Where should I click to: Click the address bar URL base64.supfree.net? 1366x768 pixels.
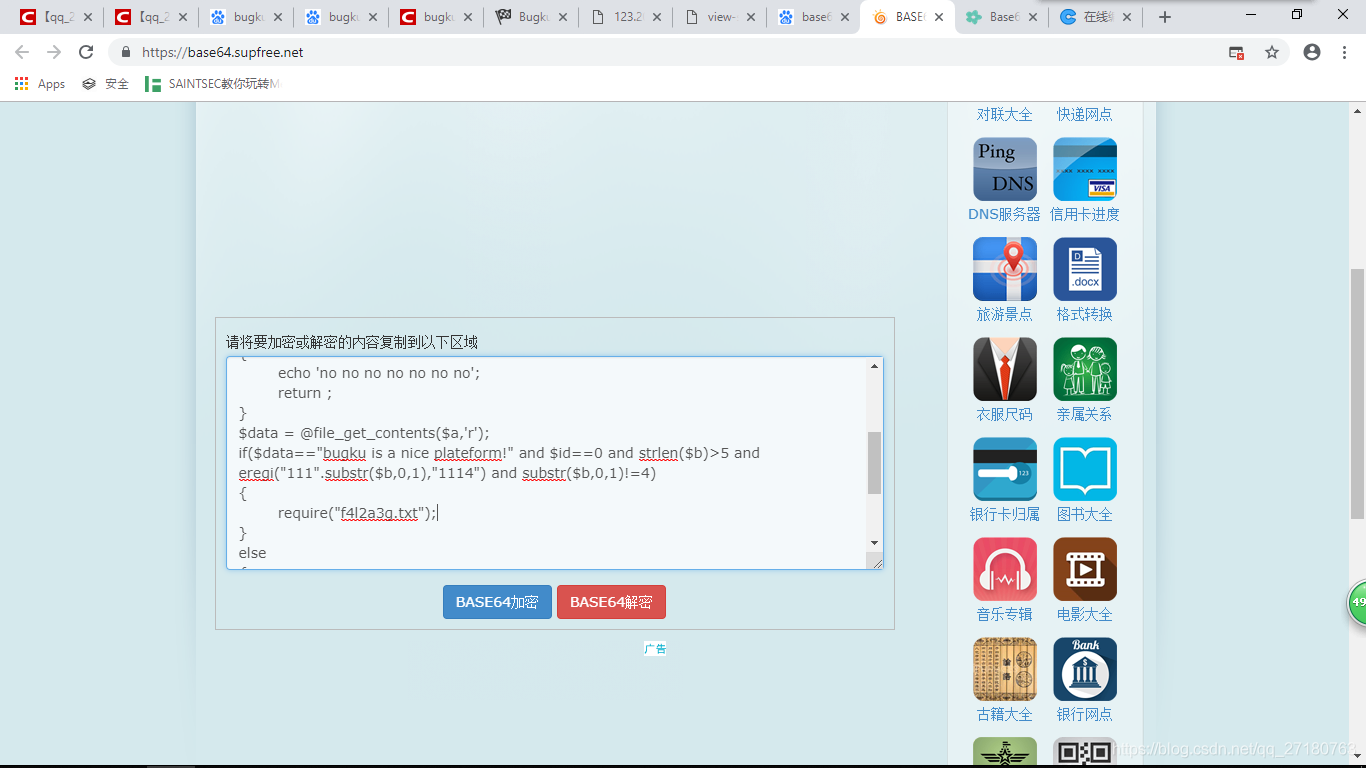pos(223,52)
